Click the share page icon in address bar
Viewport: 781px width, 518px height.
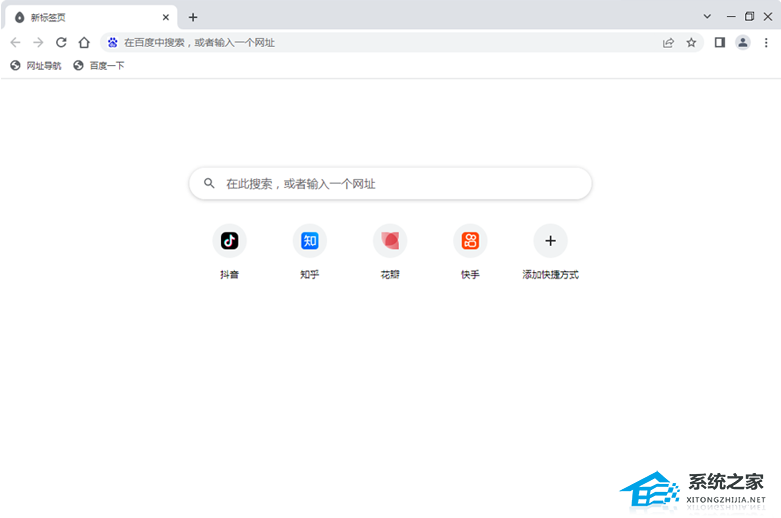[668, 42]
